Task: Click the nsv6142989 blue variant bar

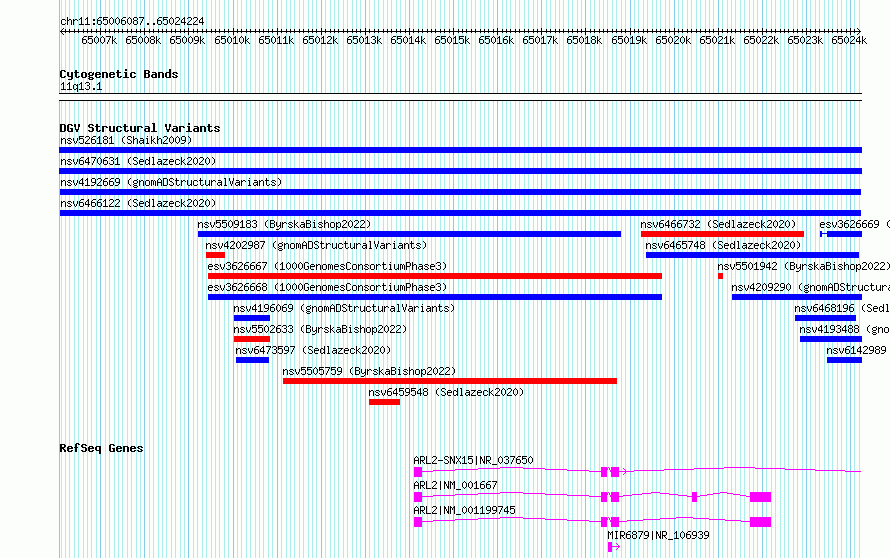Action: tap(844, 360)
